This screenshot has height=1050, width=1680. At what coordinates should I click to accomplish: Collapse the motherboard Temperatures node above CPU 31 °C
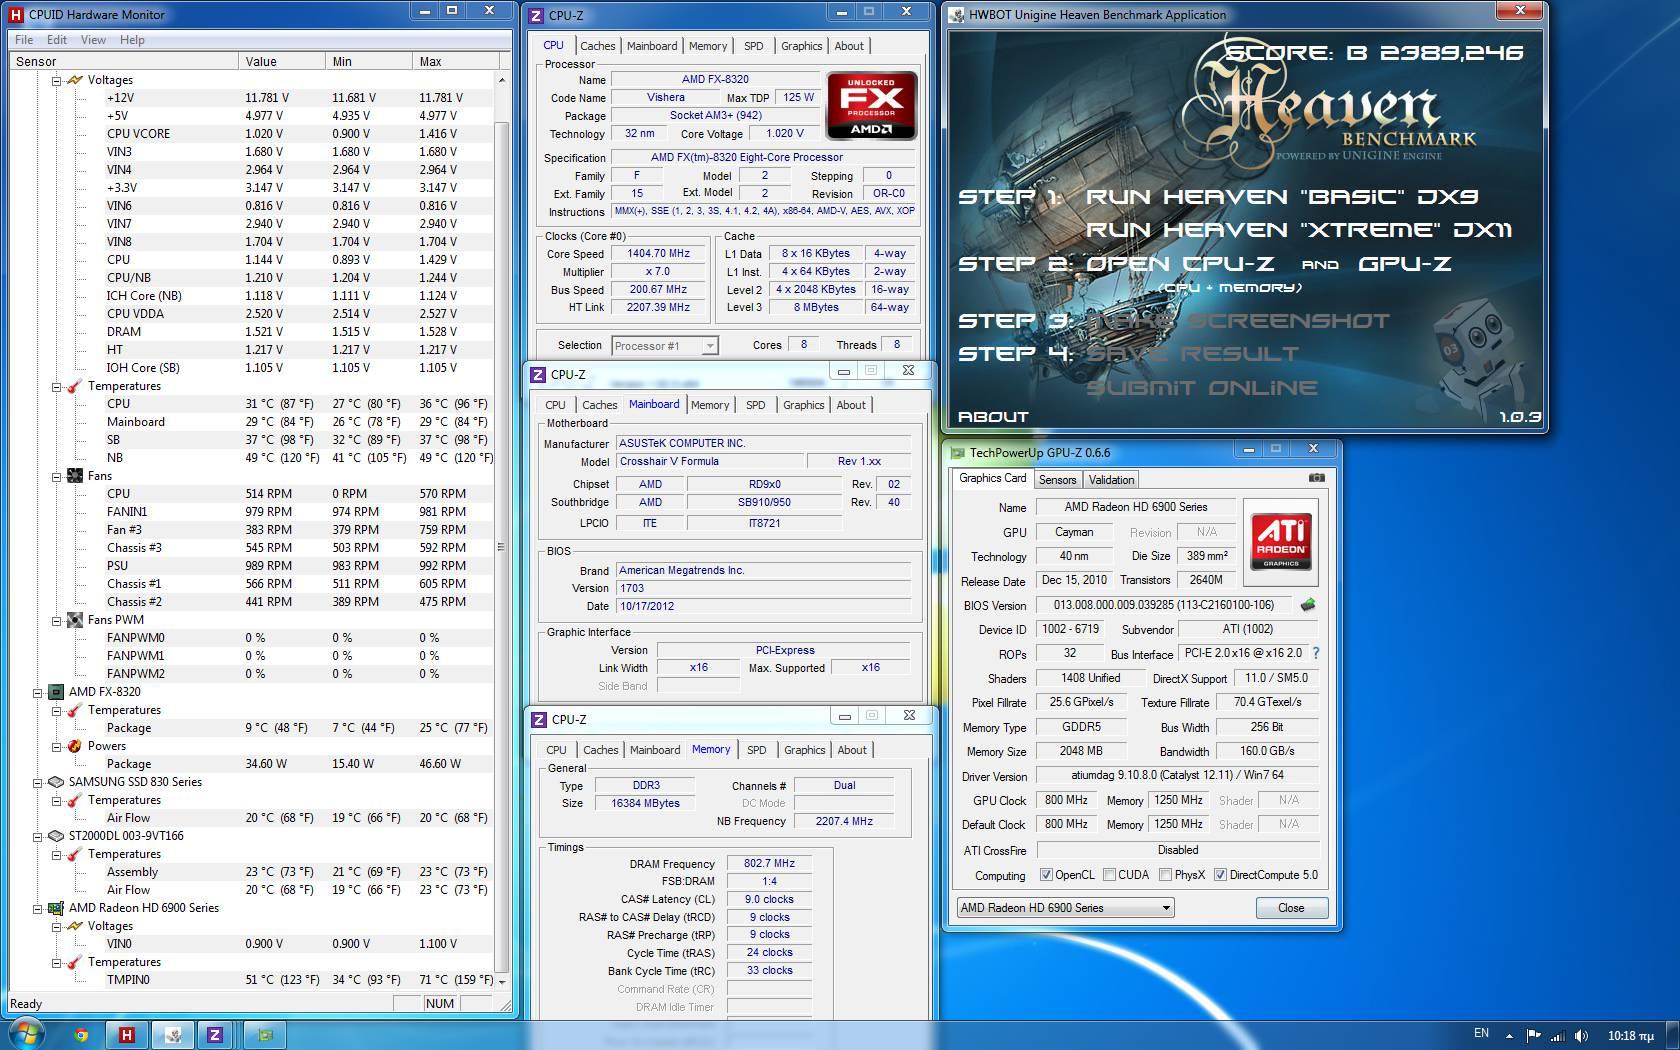(x=57, y=386)
